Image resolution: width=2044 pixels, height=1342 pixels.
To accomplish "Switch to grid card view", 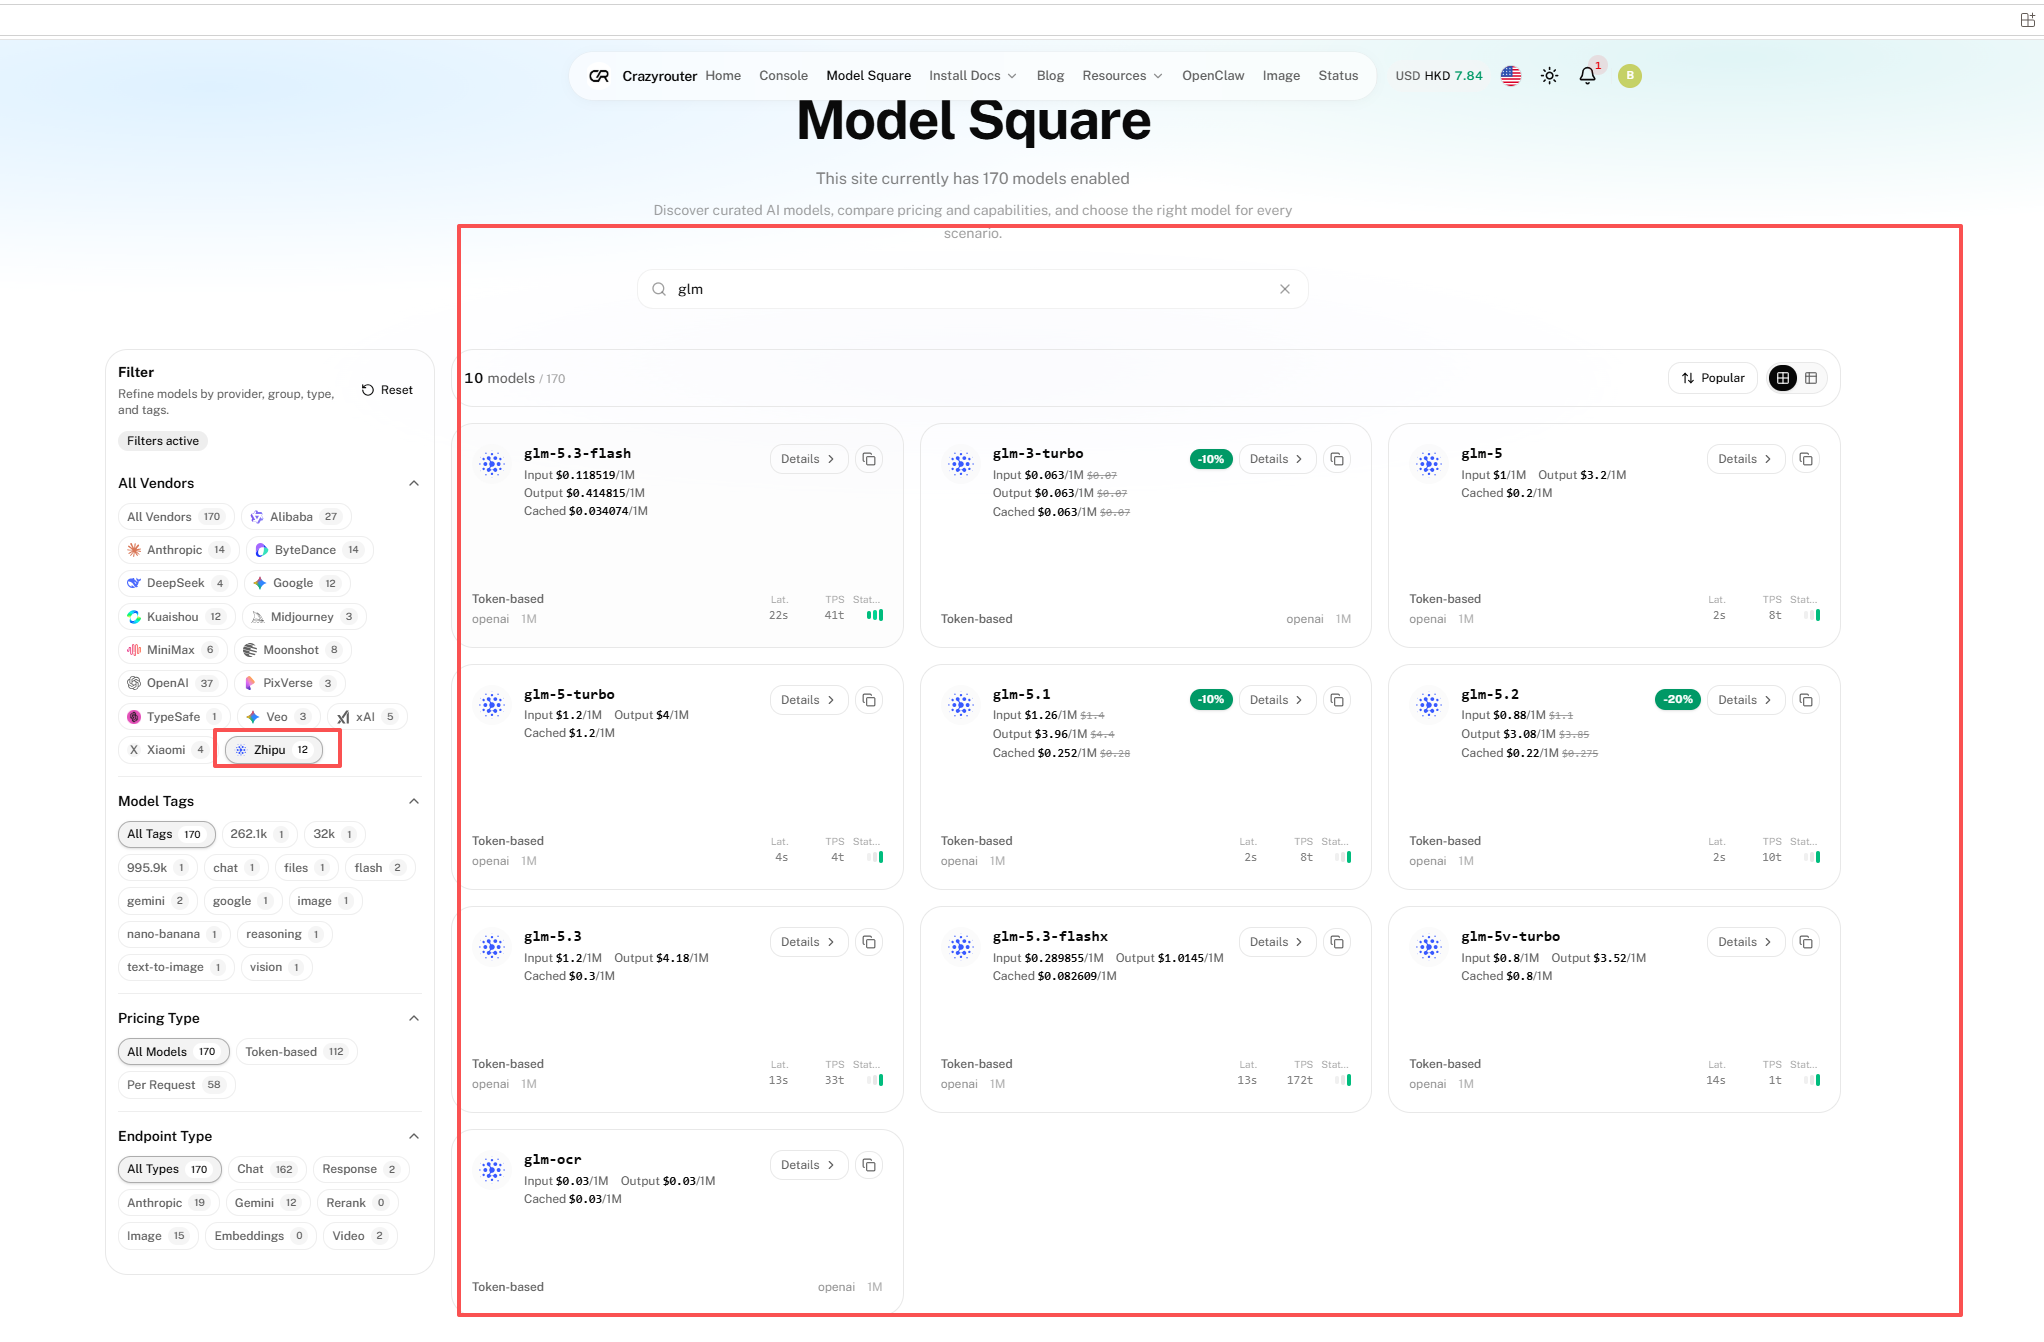I will [1783, 378].
